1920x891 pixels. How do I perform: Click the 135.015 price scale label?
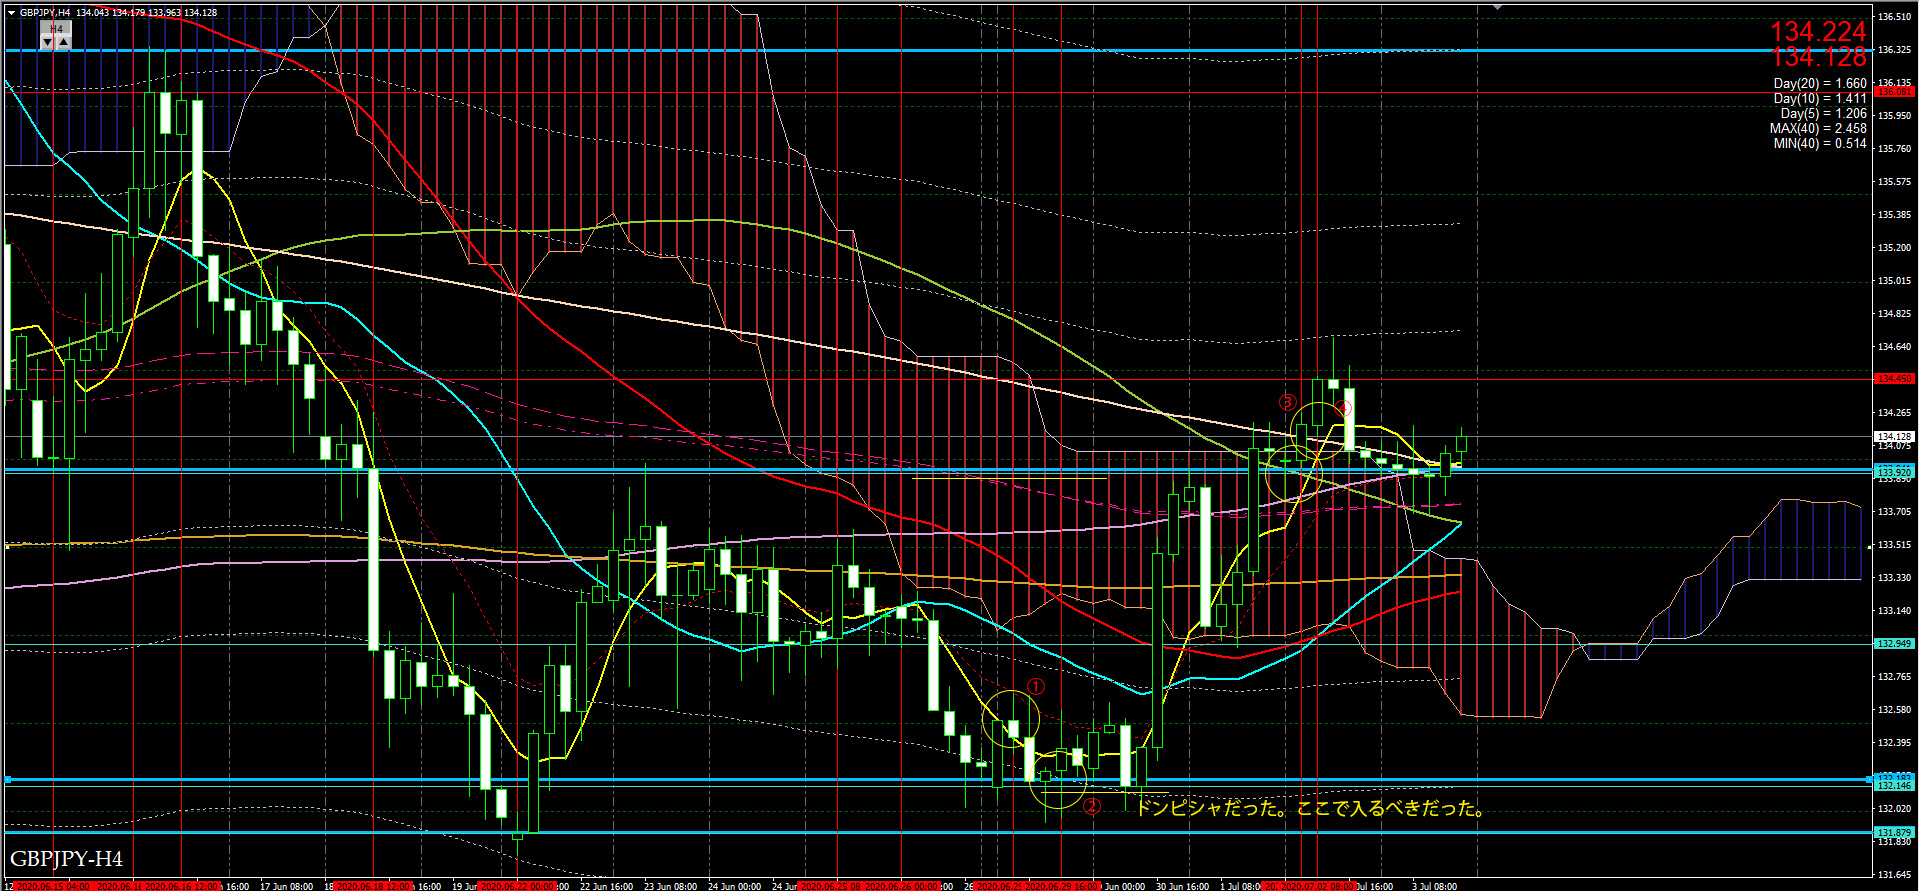tap(1895, 281)
